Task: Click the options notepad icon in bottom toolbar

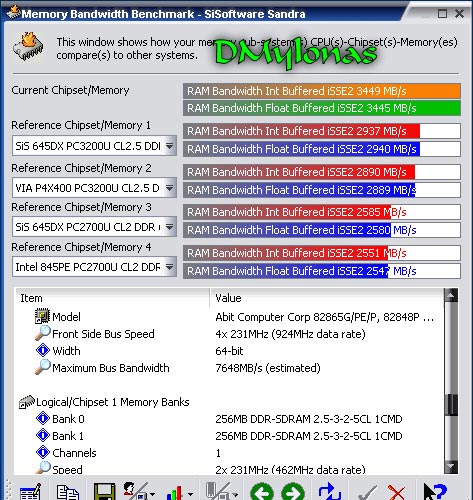Action: (x=30, y=492)
